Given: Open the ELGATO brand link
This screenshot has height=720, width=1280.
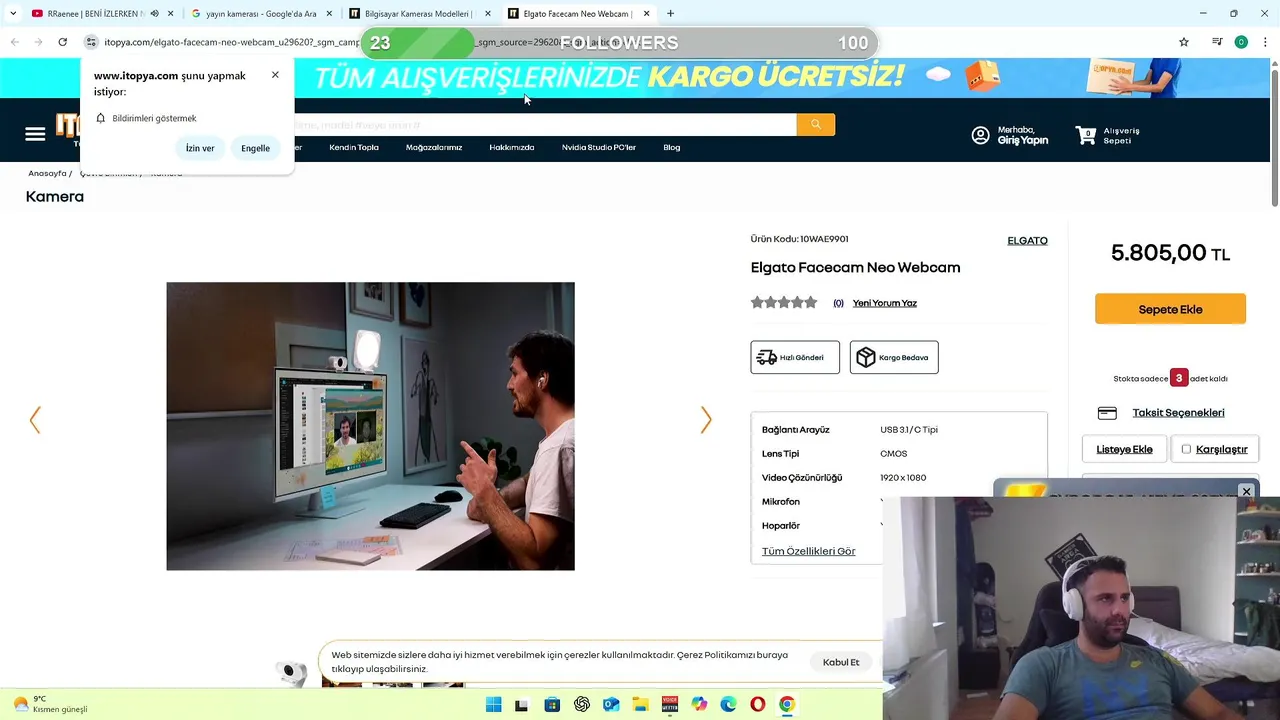Looking at the screenshot, I should pyautogui.click(x=1027, y=241).
